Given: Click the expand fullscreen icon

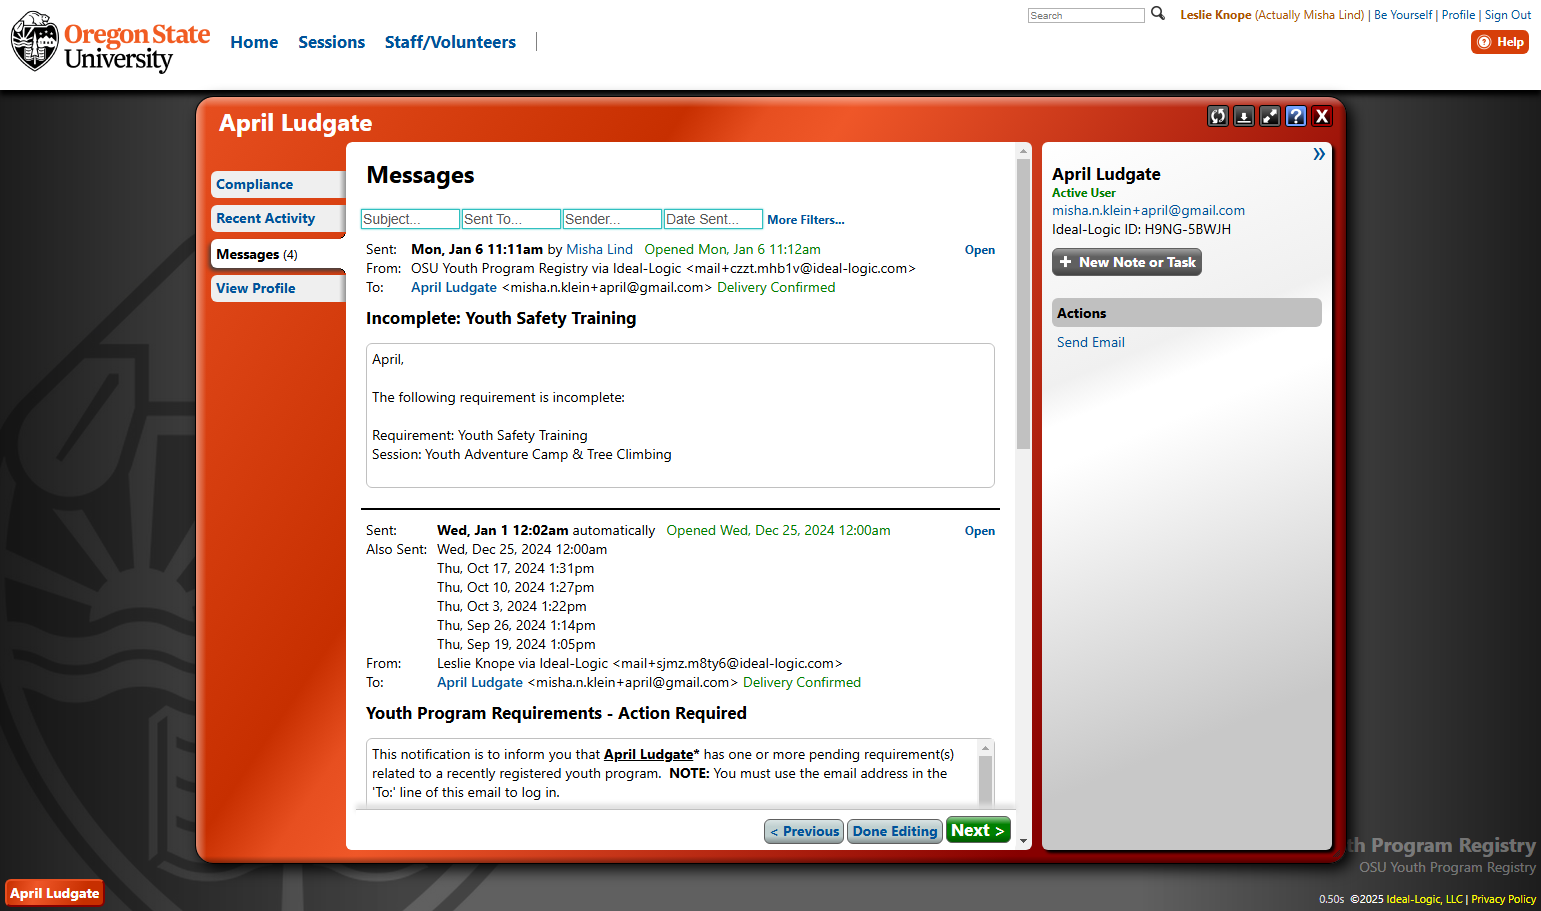Looking at the screenshot, I should 1270,116.
